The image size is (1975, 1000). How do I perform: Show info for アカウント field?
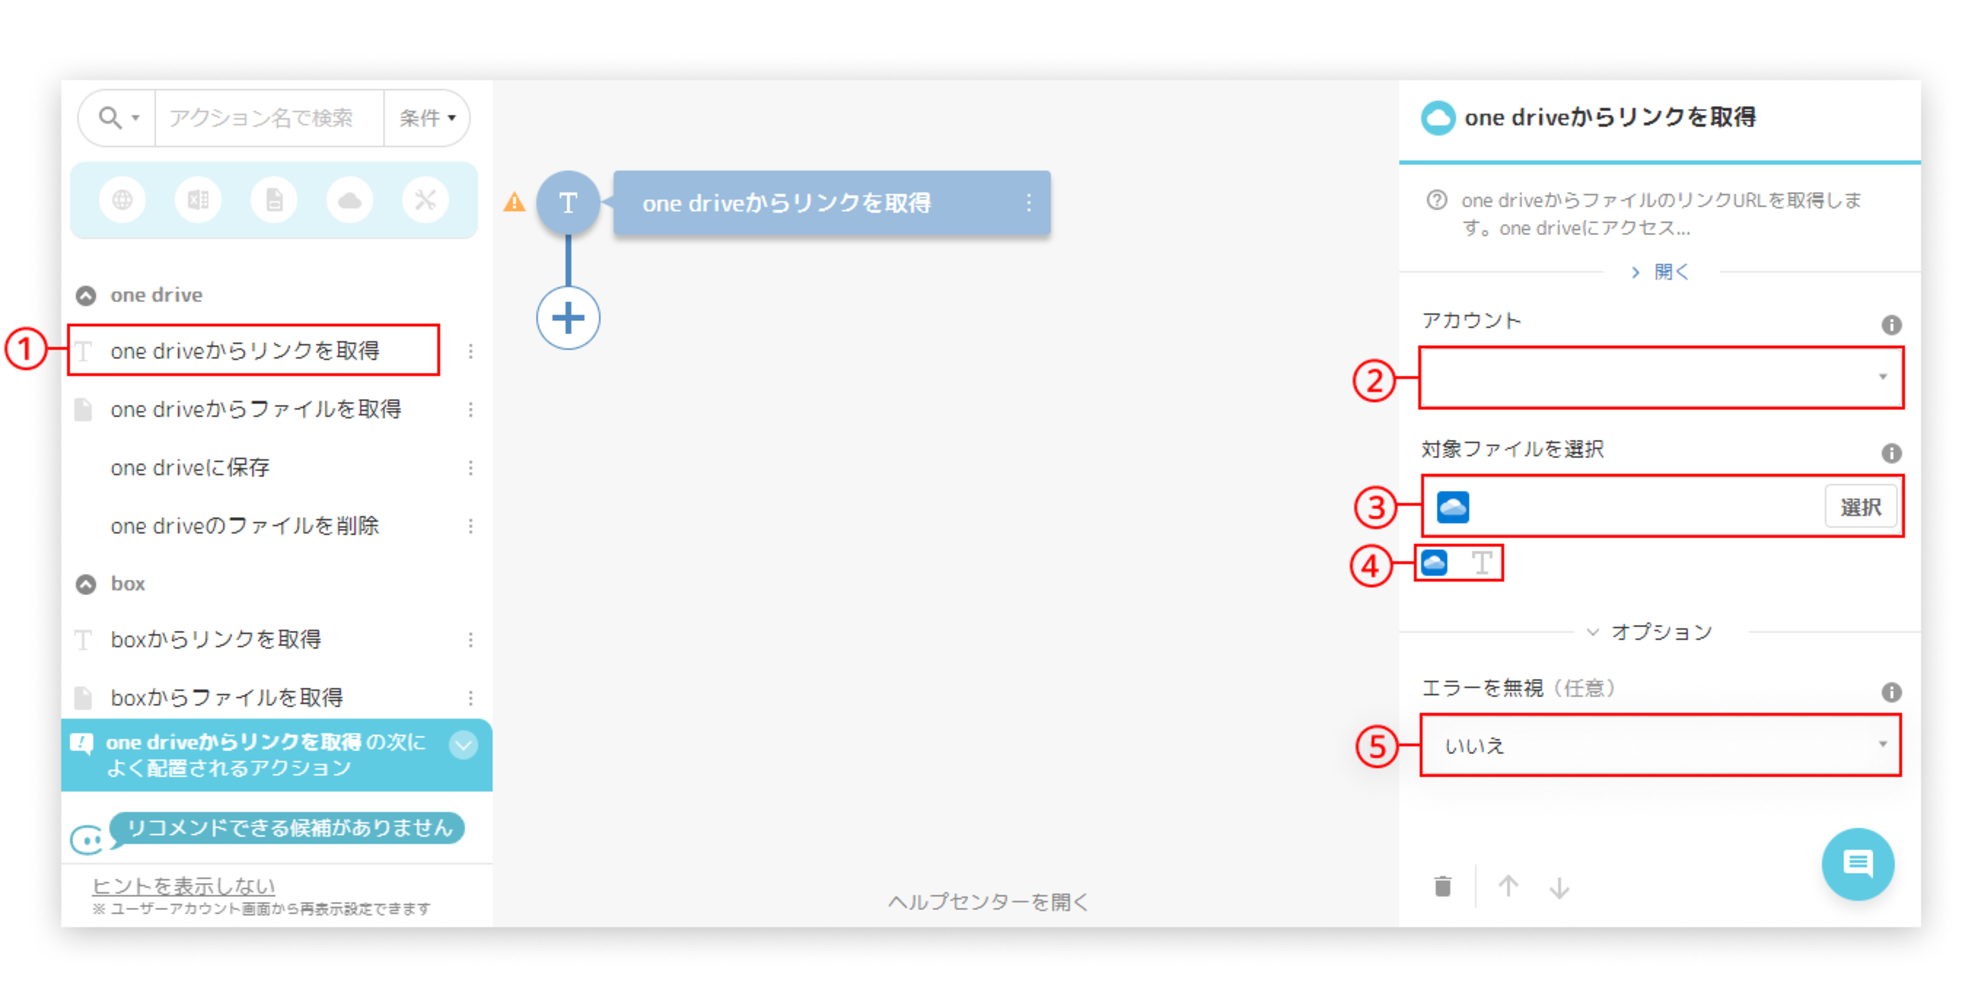1891,325
